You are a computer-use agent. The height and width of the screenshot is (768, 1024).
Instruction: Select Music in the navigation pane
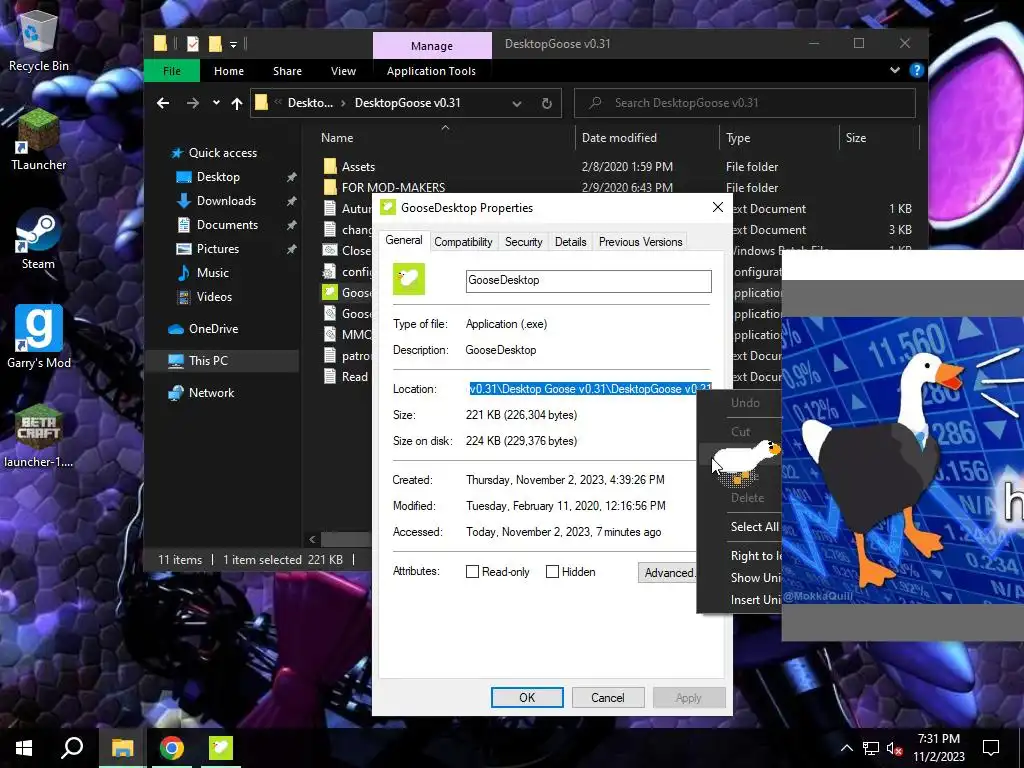212,273
